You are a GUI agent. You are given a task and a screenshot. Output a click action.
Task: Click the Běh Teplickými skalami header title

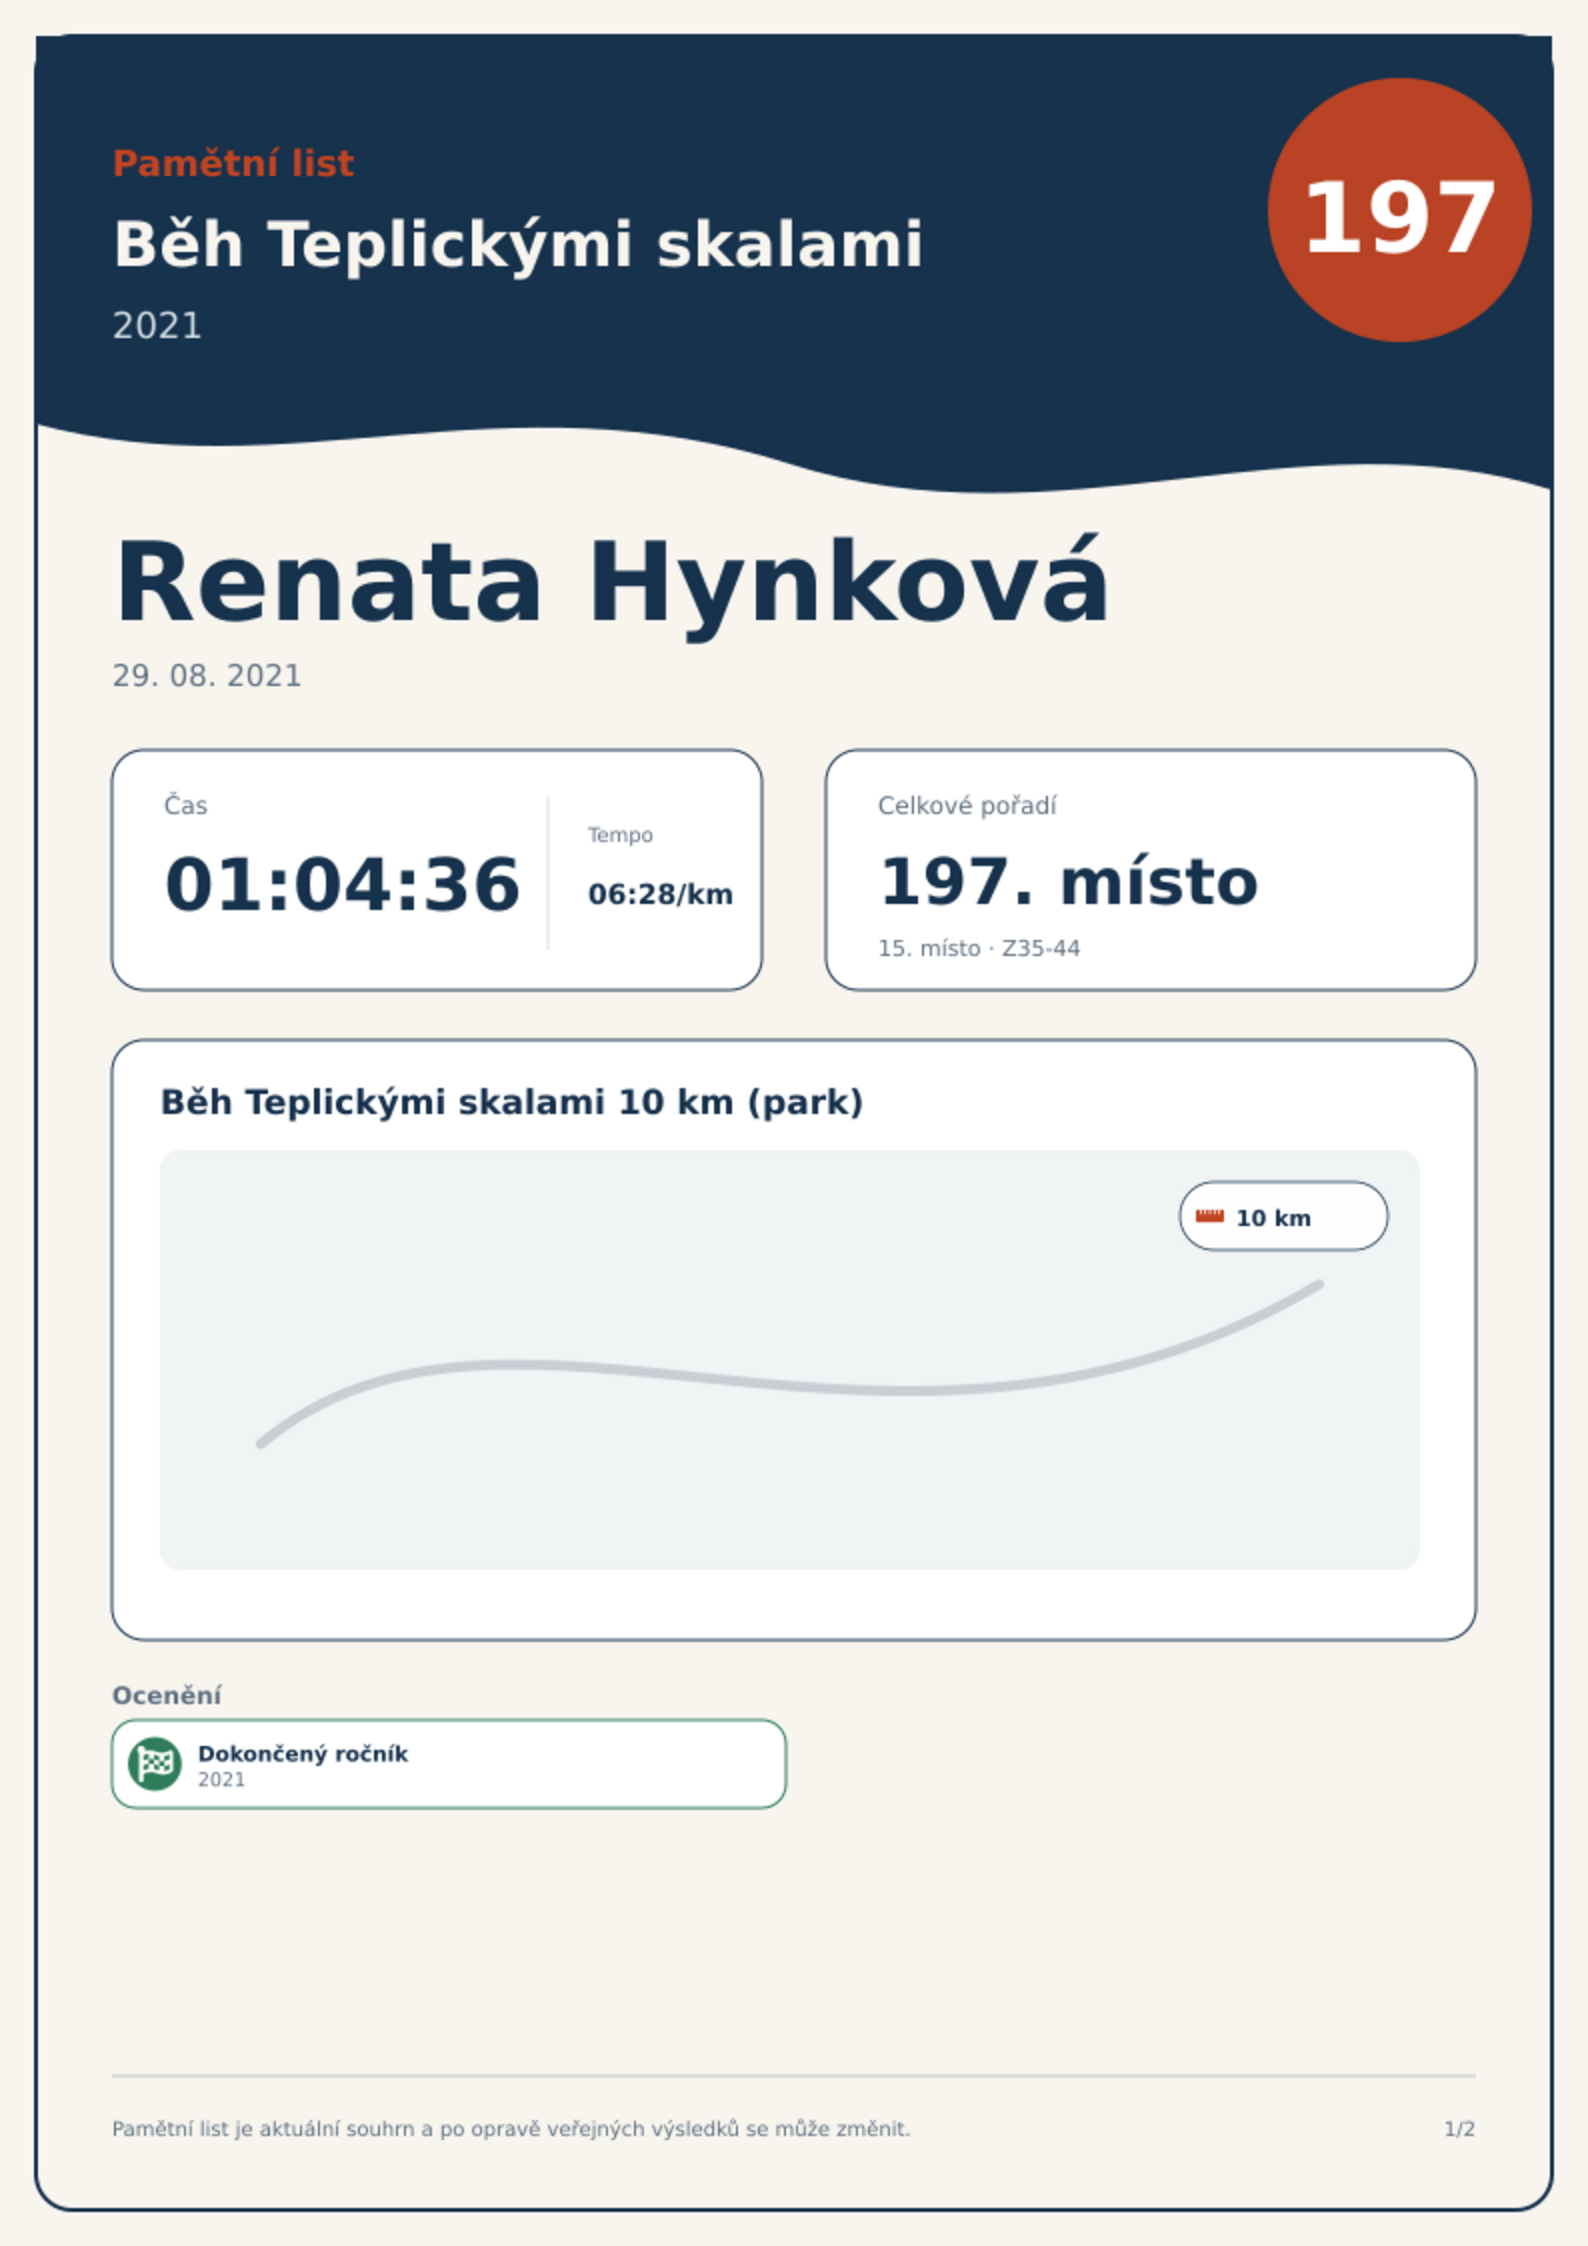pyautogui.click(x=518, y=245)
